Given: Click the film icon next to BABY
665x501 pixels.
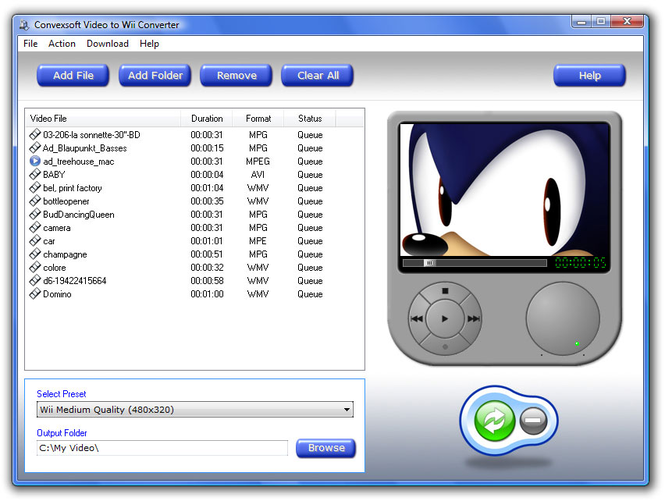Looking at the screenshot, I should (35, 174).
